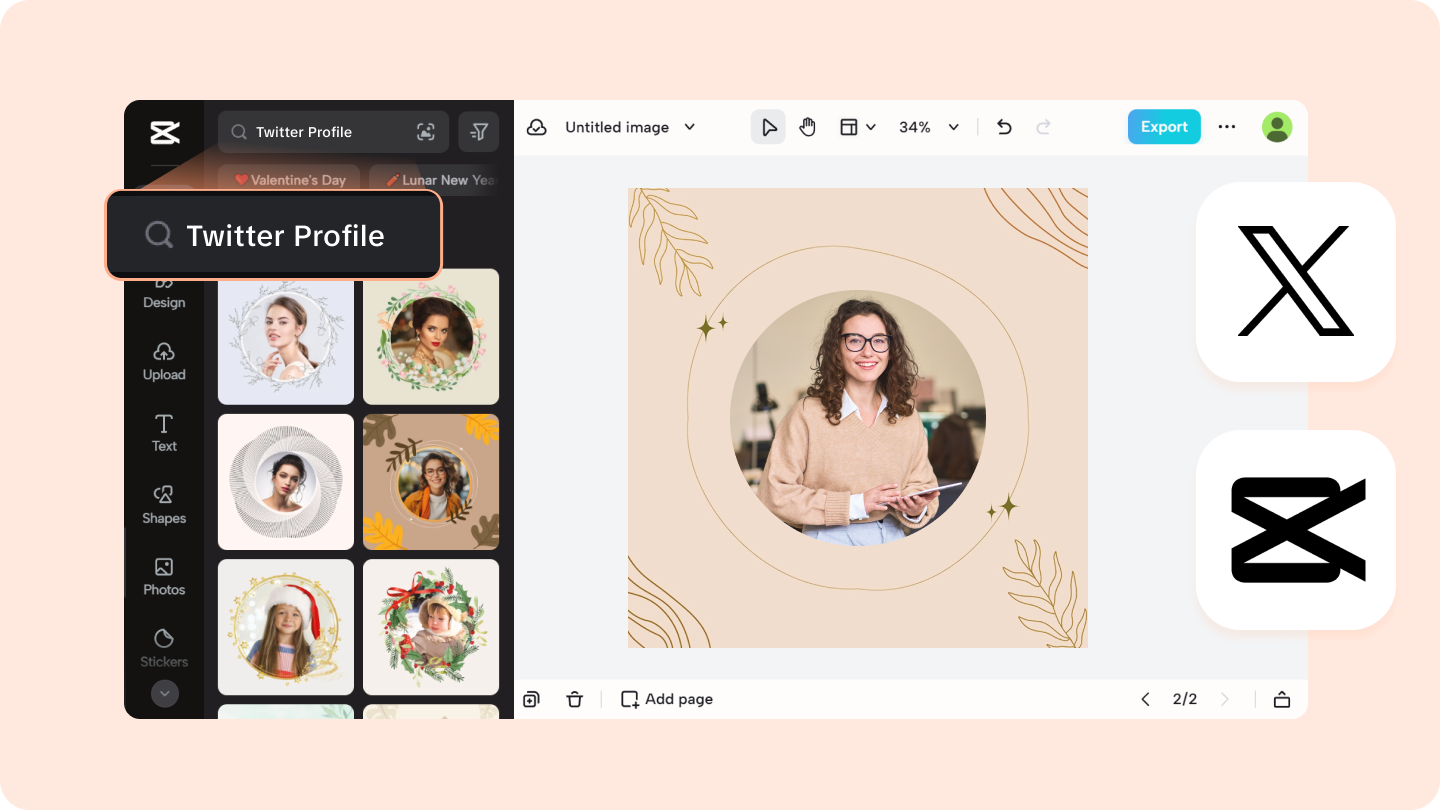The height and width of the screenshot is (810, 1440).
Task: Open the user profile avatar menu
Action: [x=1277, y=127]
